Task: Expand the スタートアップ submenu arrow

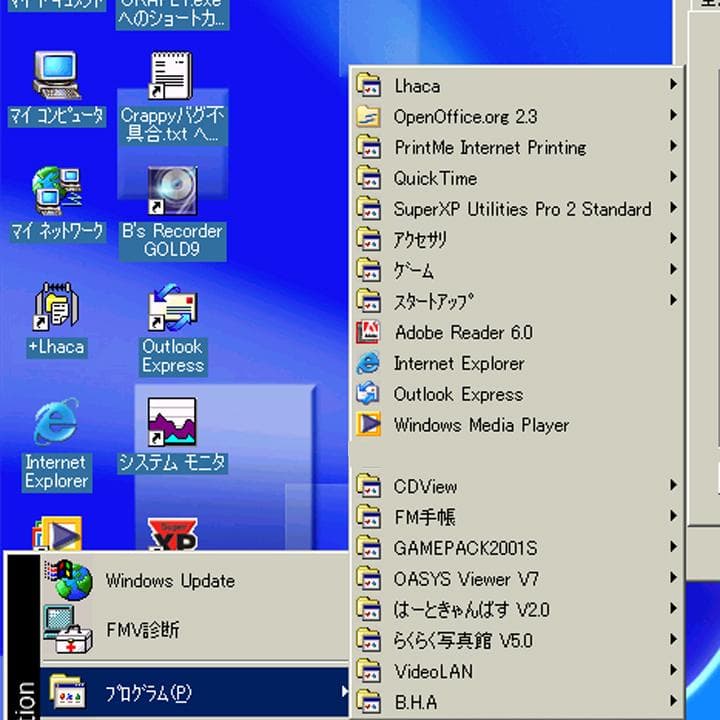Action: tap(673, 300)
